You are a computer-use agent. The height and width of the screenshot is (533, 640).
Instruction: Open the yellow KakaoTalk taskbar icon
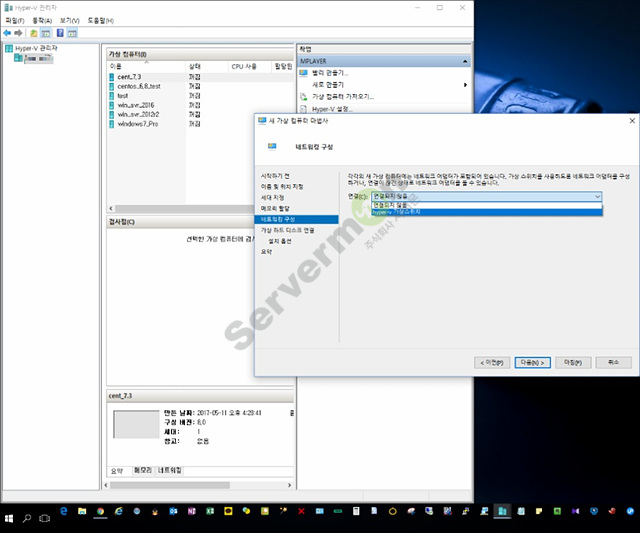click(x=228, y=511)
